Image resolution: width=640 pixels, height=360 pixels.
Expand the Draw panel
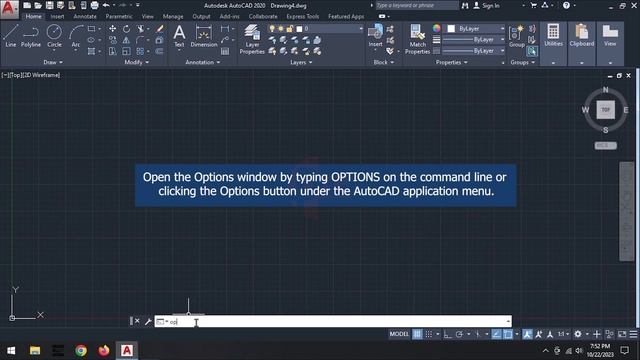(53, 62)
